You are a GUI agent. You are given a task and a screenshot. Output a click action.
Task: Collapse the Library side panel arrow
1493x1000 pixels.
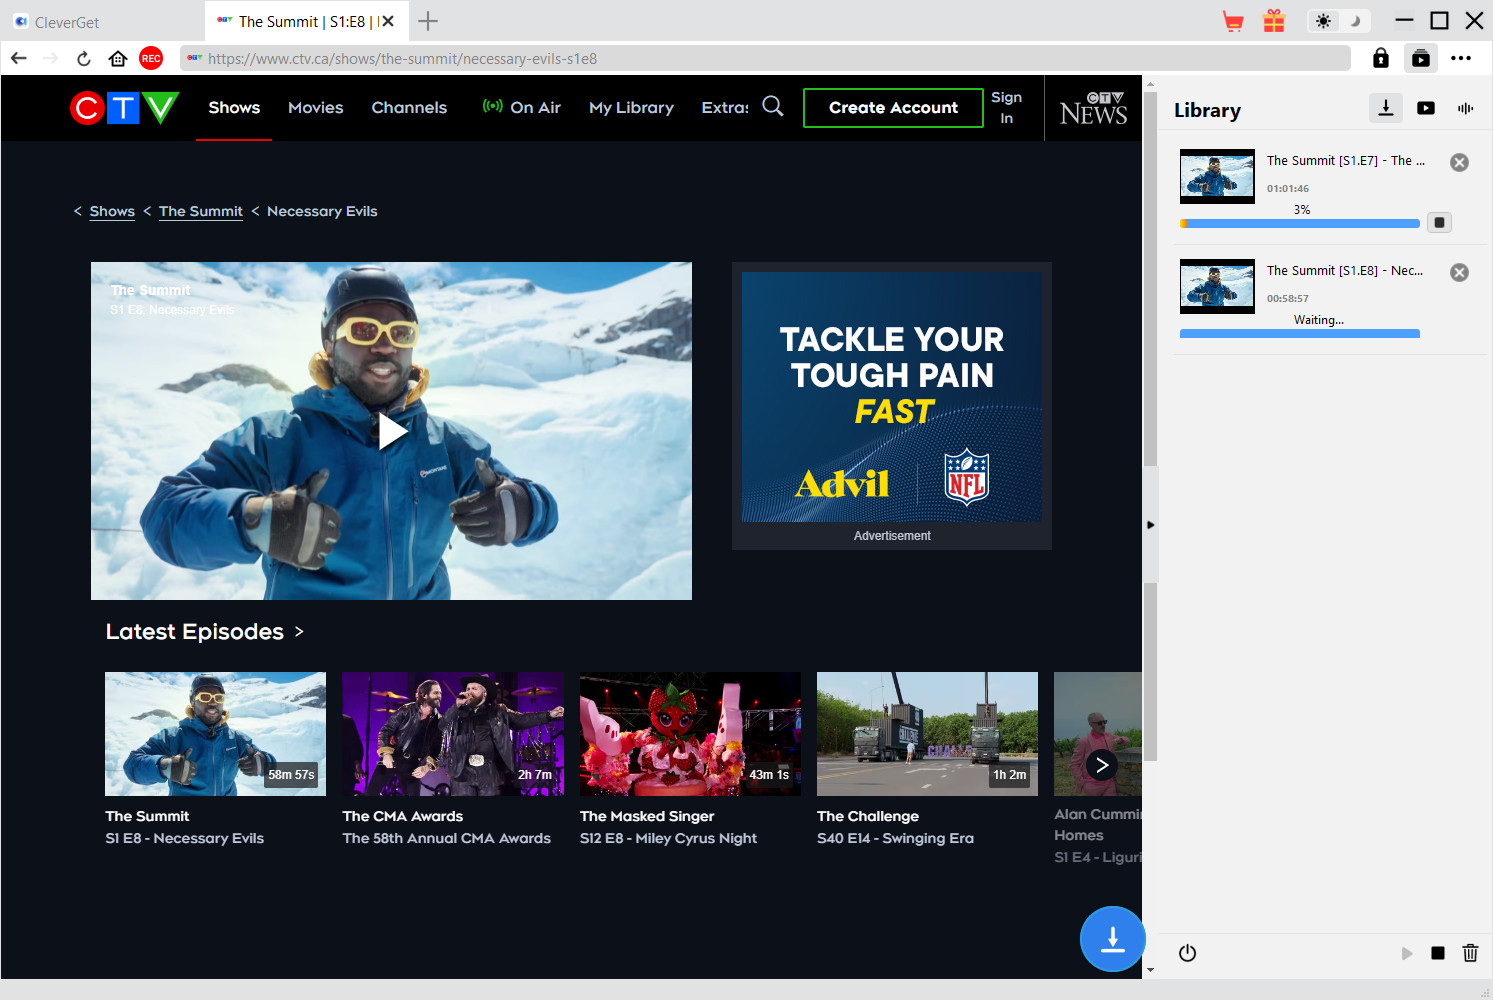coord(1150,525)
